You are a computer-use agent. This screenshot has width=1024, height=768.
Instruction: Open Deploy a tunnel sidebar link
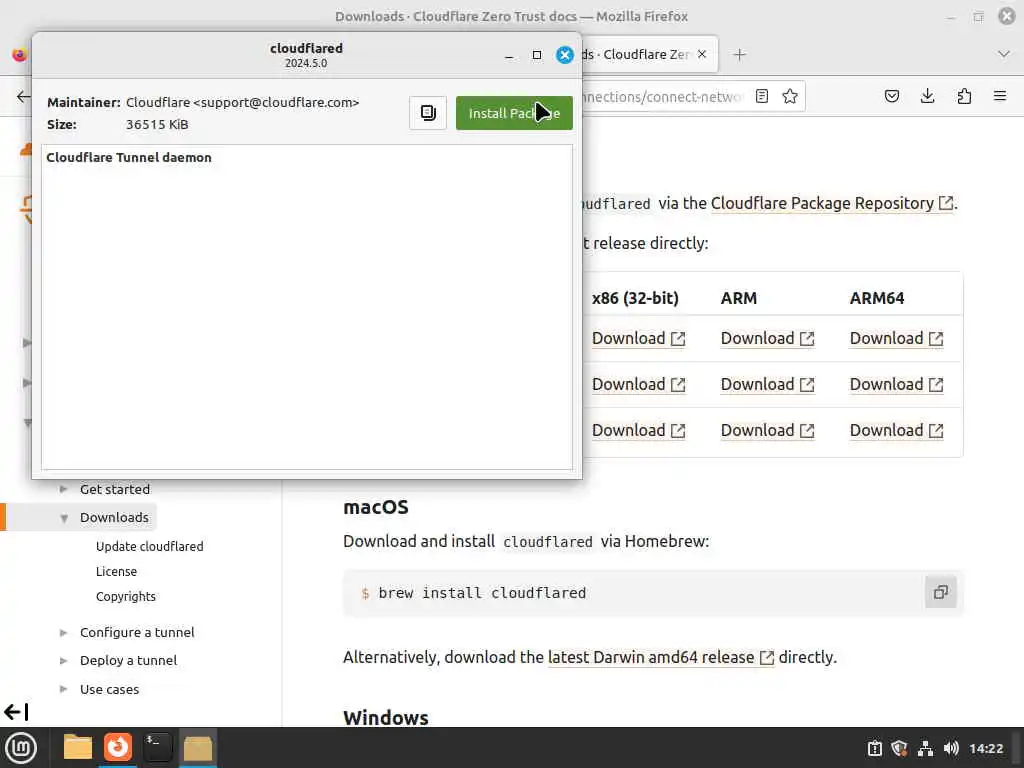pyautogui.click(x=128, y=660)
